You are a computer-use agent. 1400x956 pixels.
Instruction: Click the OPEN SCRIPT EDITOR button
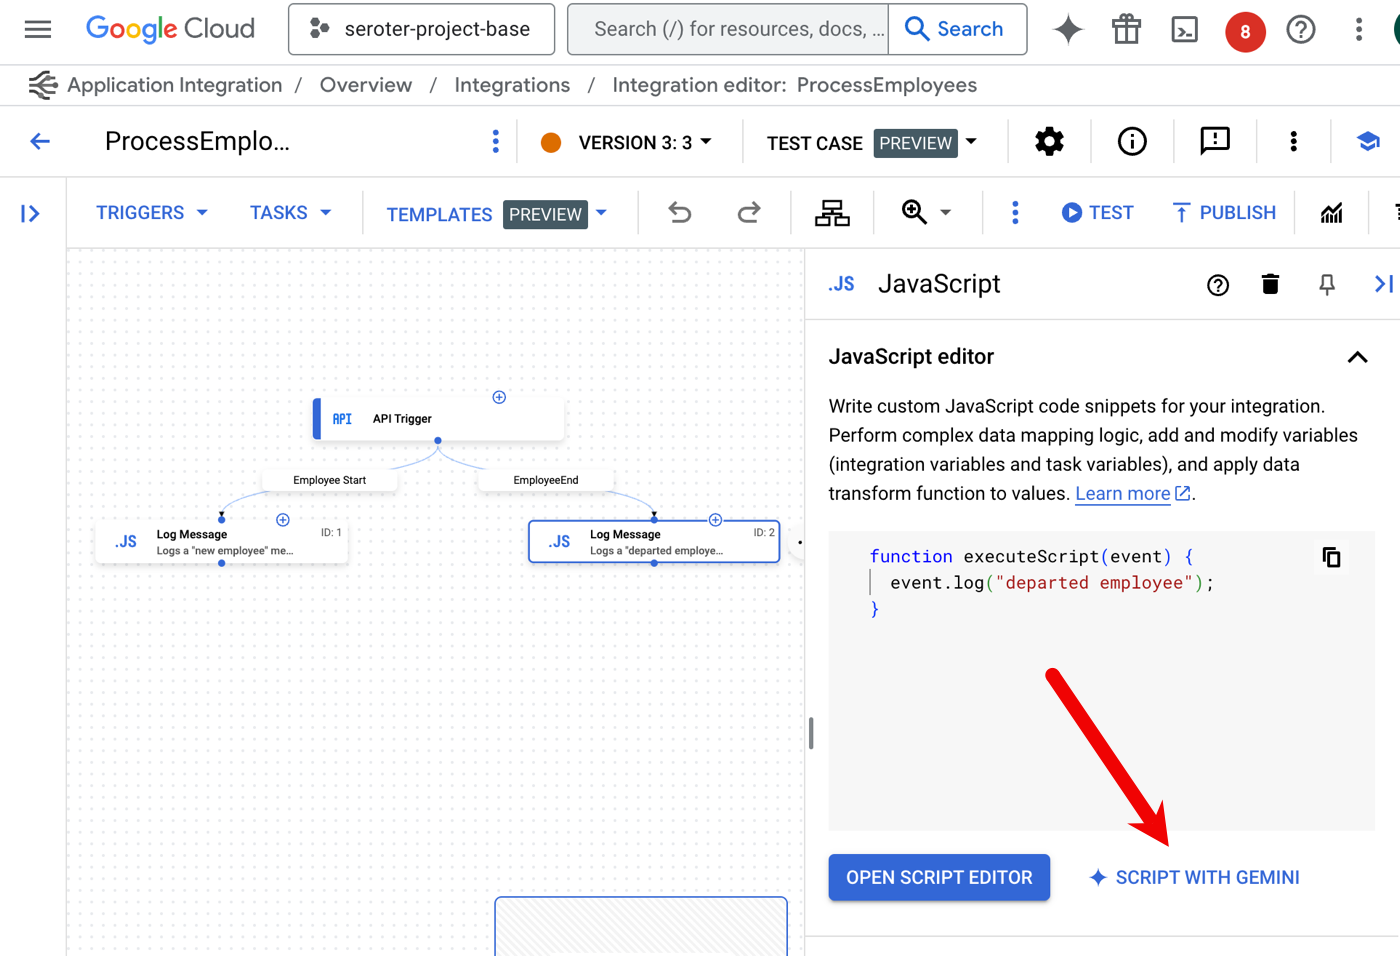[x=939, y=877]
